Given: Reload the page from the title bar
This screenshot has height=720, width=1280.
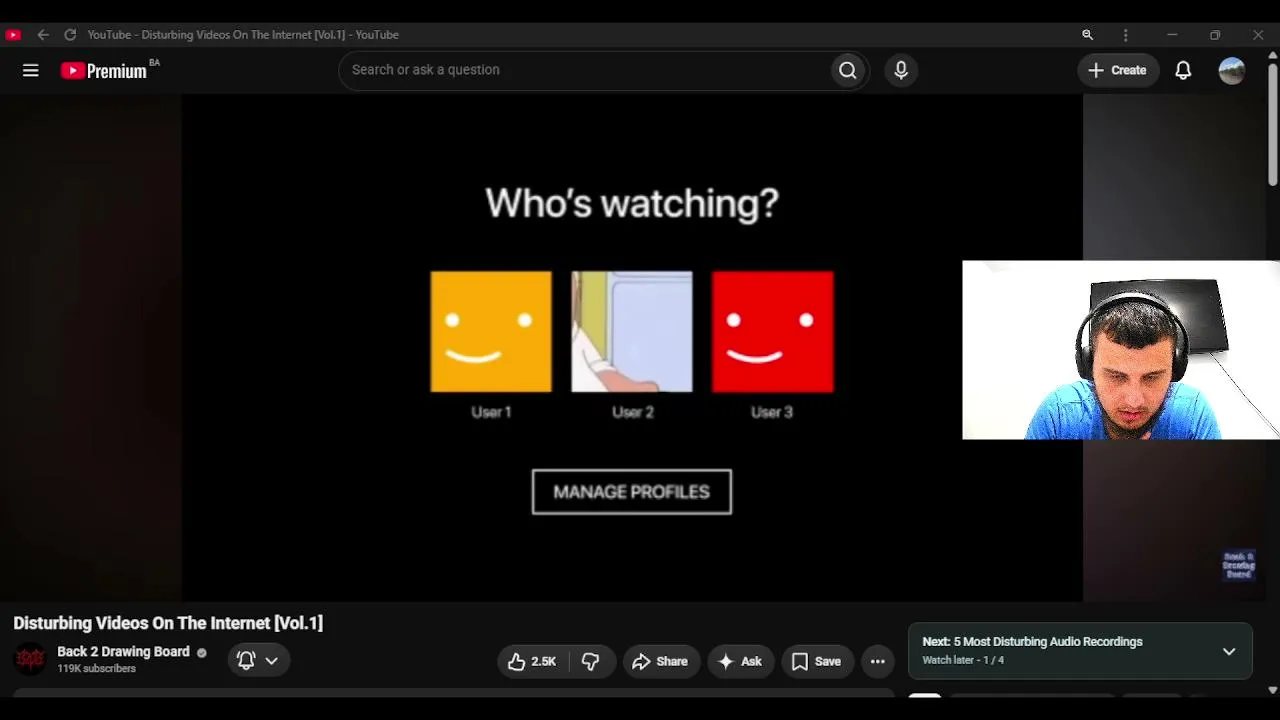Looking at the screenshot, I should (x=70, y=35).
